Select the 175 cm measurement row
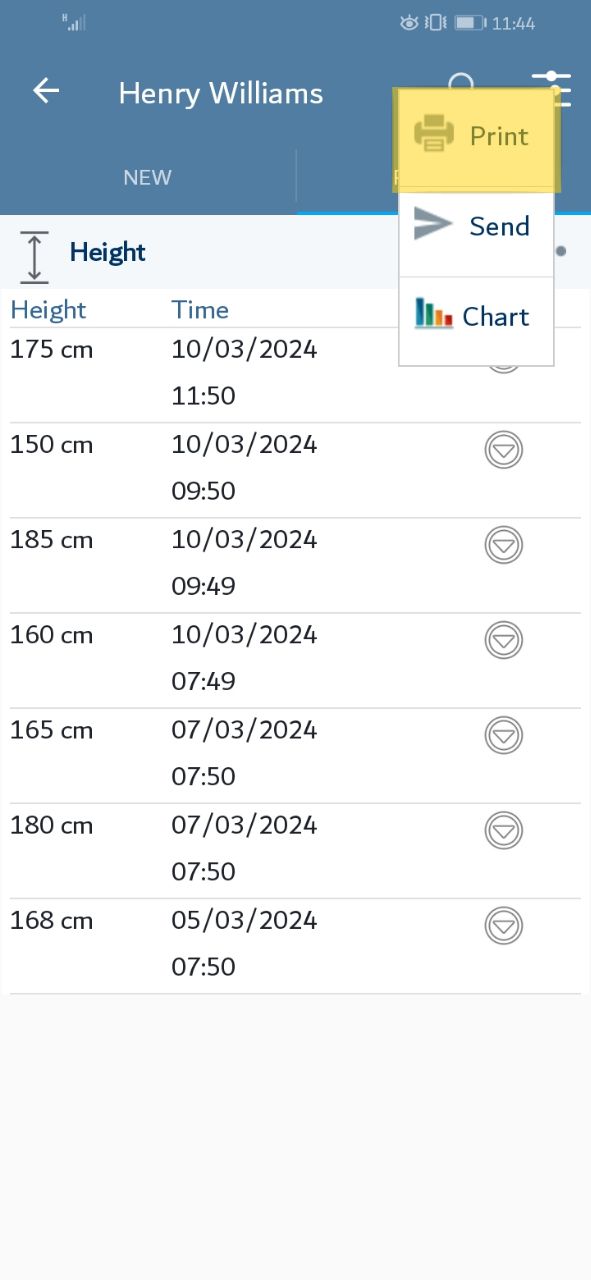Viewport: 591px width, 1280px height. click(x=295, y=375)
